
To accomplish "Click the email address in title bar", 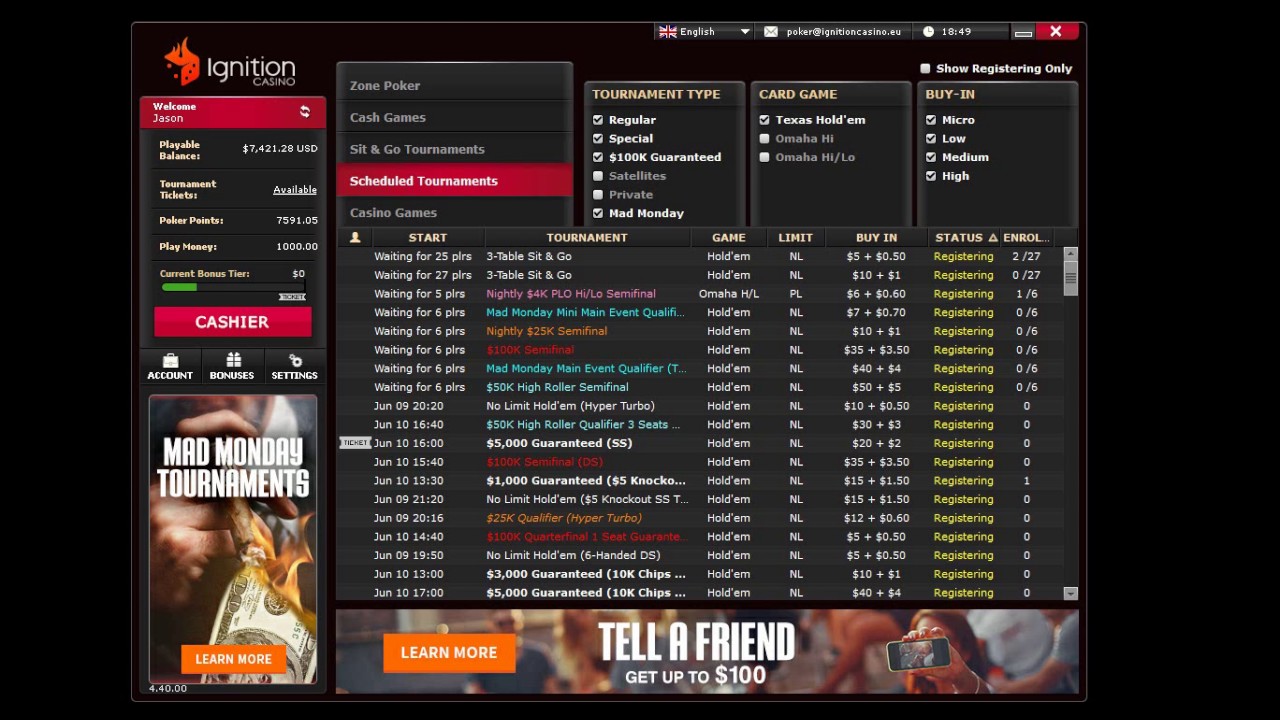I will coord(843,32).
